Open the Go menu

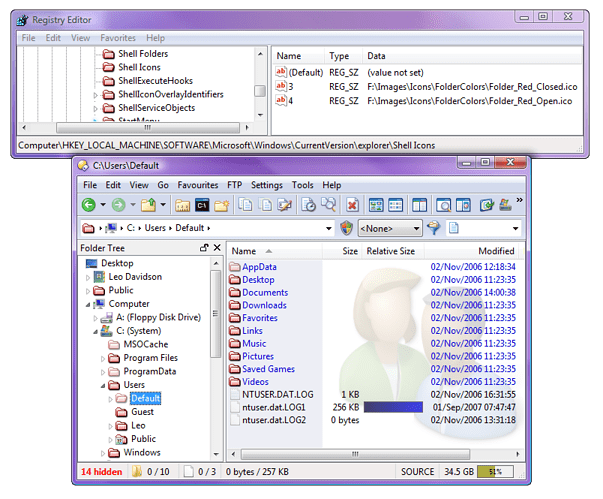[x=163, y=185]
